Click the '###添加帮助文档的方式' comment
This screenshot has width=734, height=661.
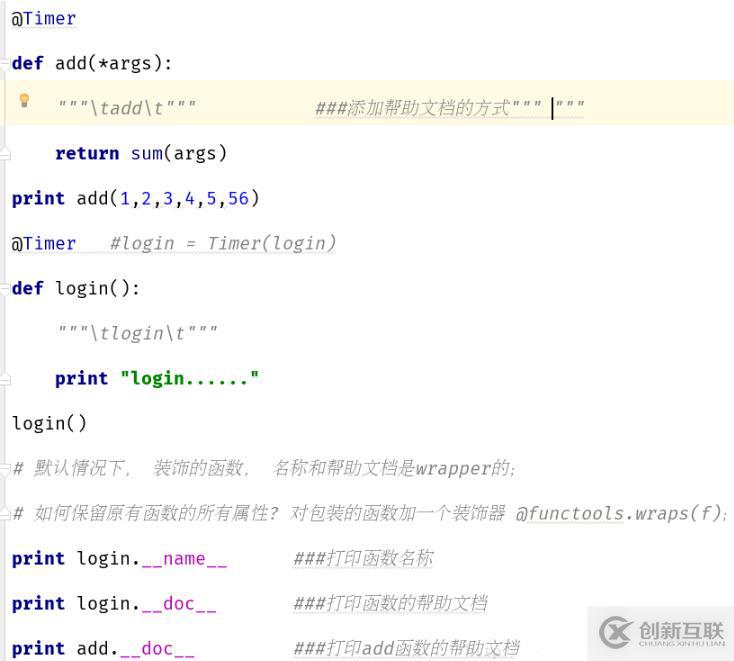click(412, 108)
